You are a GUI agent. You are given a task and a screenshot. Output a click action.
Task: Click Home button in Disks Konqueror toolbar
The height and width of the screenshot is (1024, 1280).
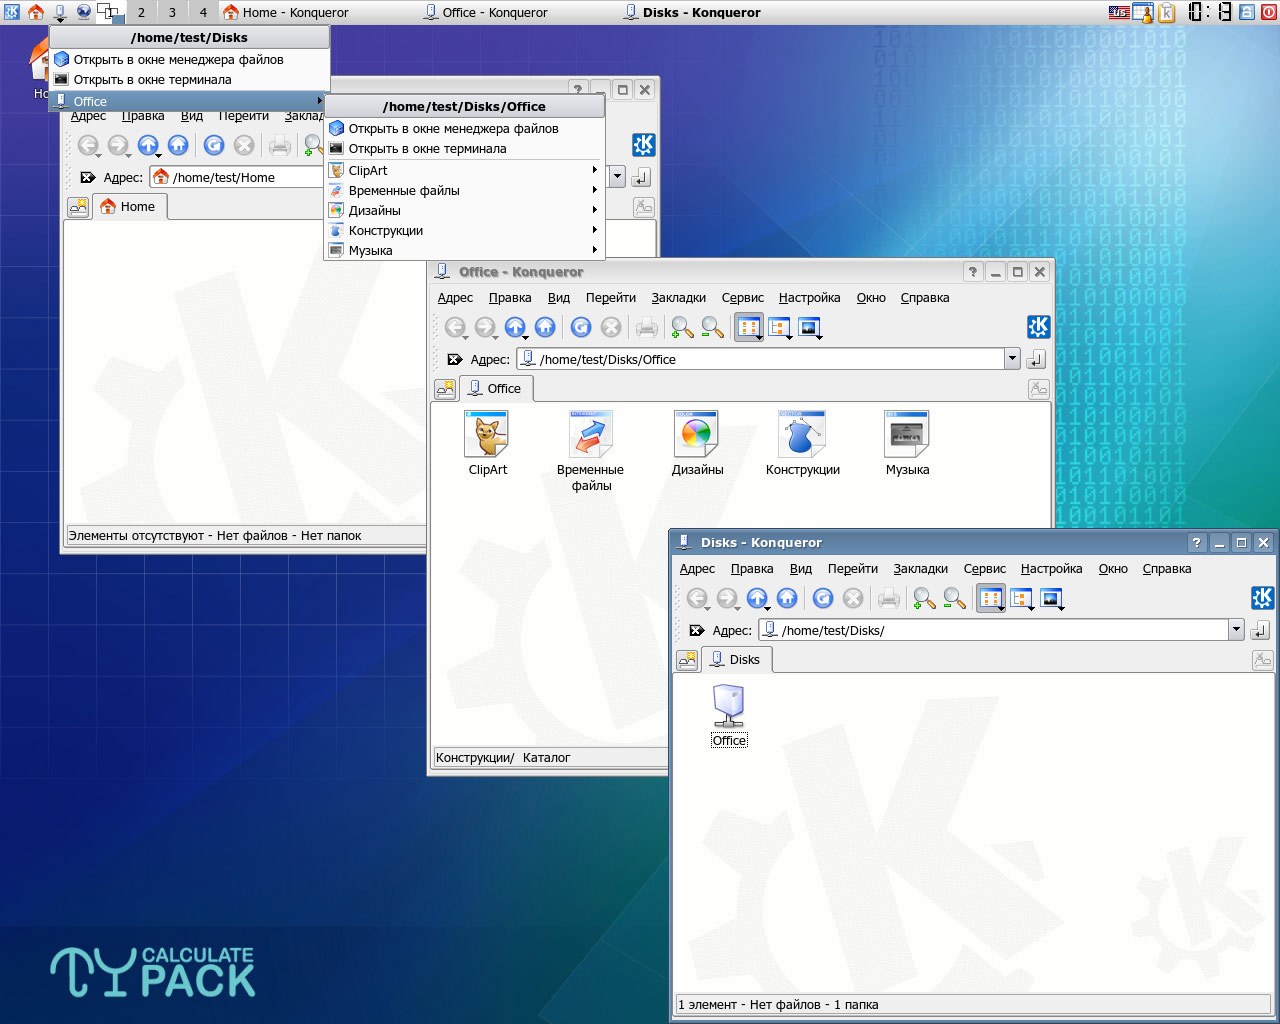coord(787,598)
